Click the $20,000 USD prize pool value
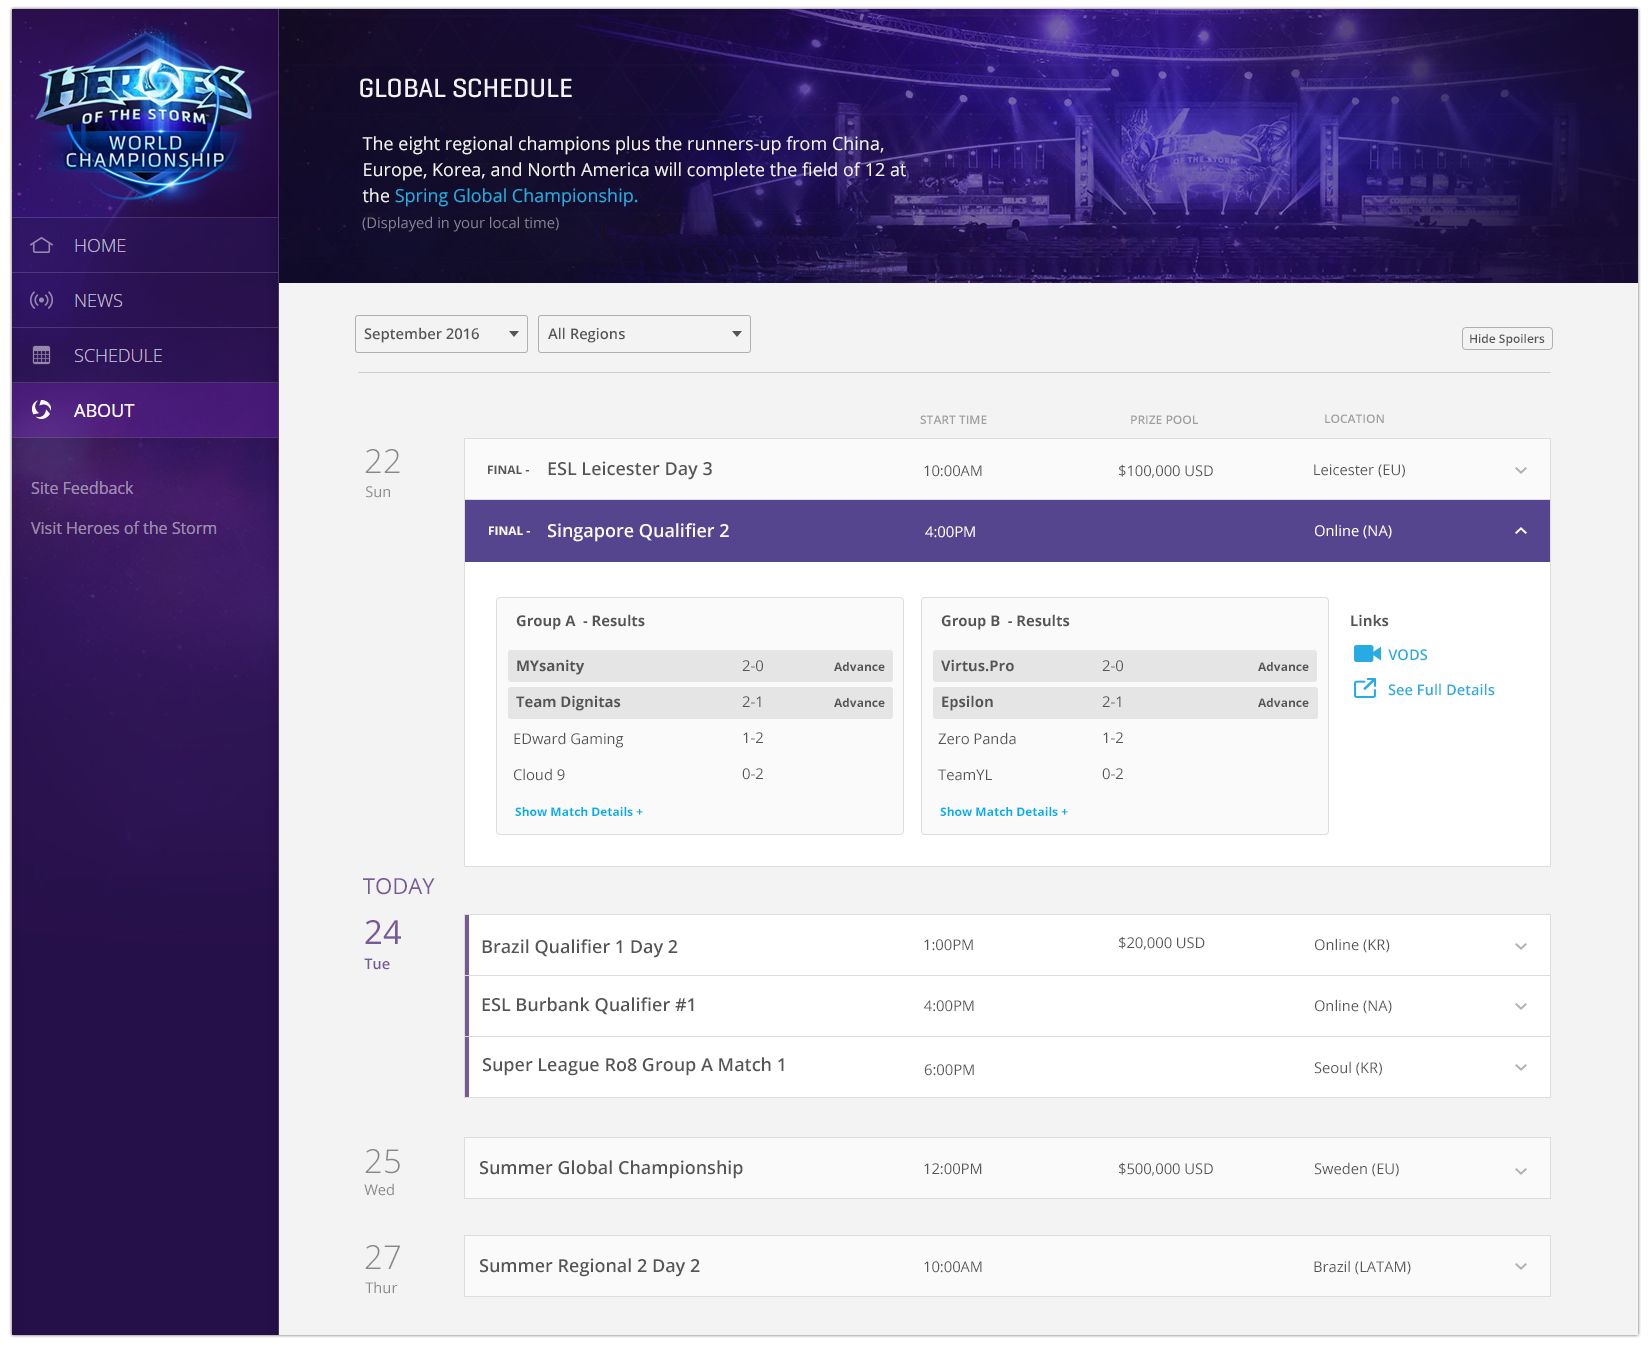 click(x=1162, y=943)
